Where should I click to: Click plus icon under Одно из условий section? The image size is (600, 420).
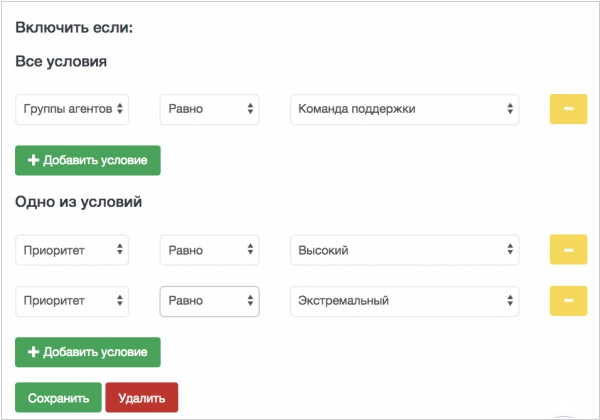click(33, 352)
